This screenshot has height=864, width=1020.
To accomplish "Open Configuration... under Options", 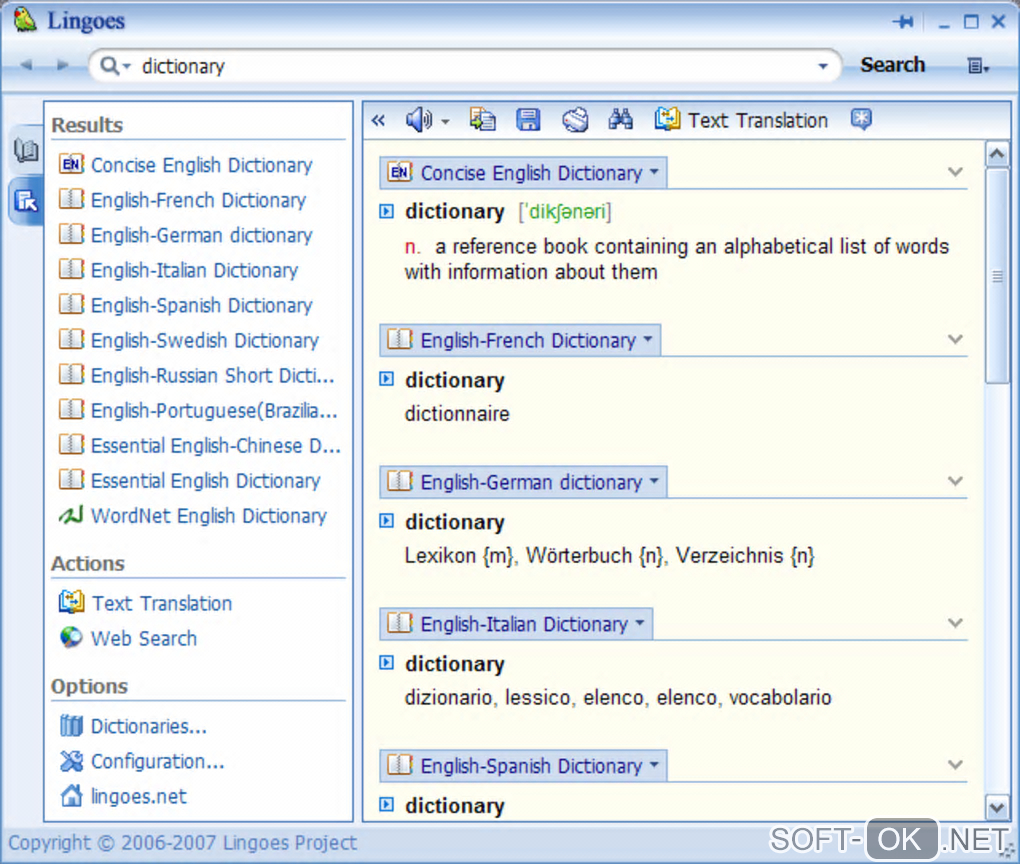I will click(142, 761).
